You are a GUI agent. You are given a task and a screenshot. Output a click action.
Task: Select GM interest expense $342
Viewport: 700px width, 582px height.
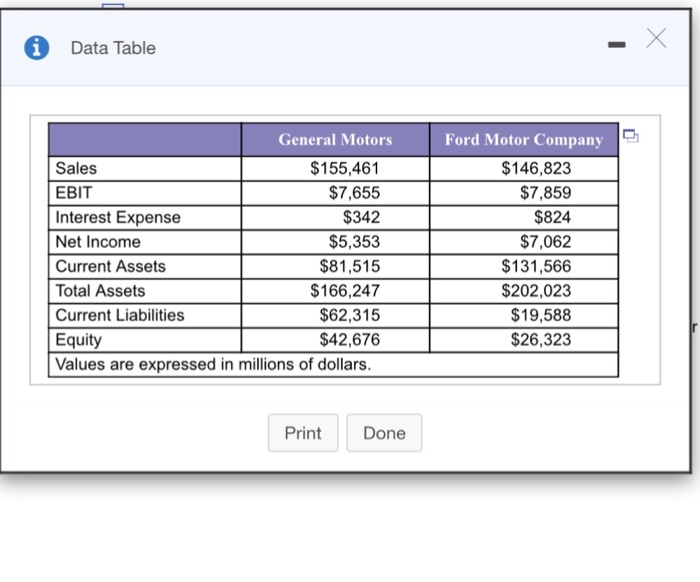(x=361, y=217)
